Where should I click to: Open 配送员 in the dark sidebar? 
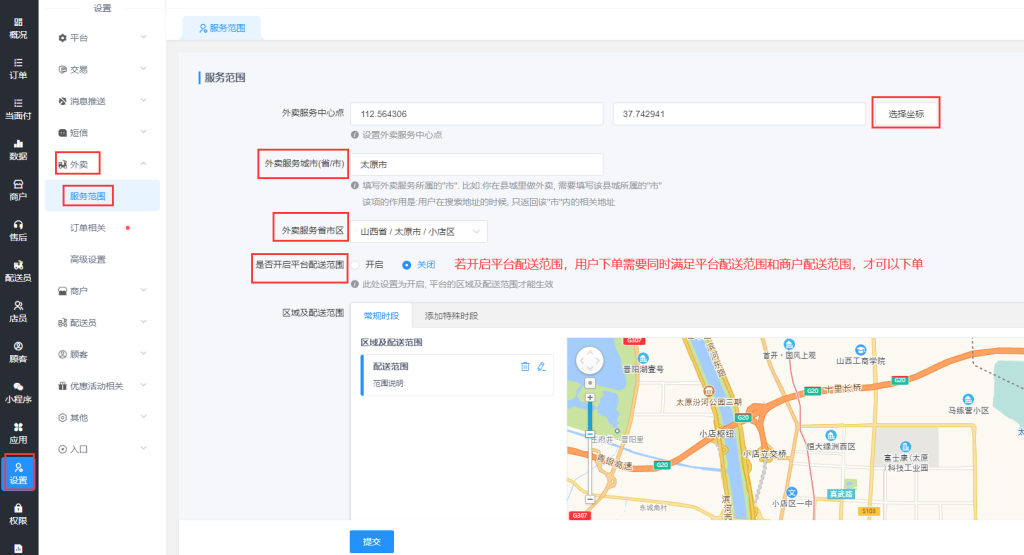[x=18, y=271]
